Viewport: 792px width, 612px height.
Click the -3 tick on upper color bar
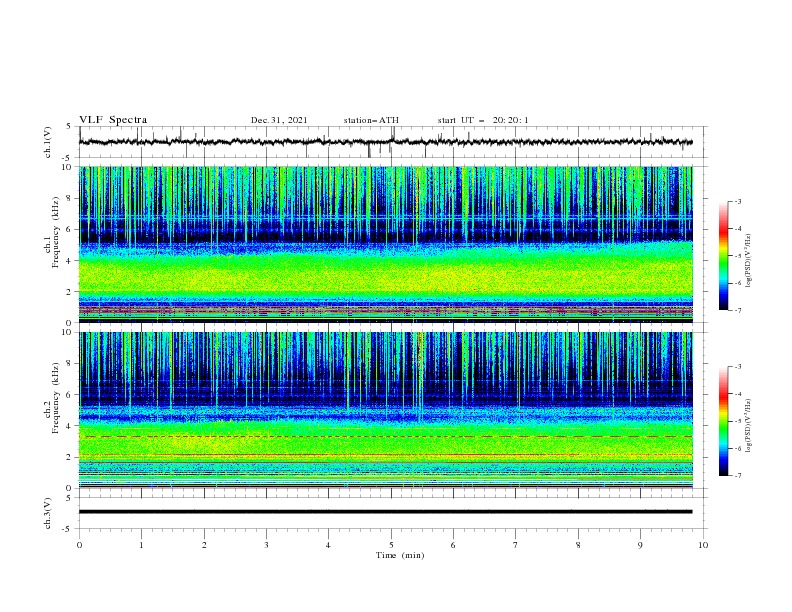click(737, 201)
